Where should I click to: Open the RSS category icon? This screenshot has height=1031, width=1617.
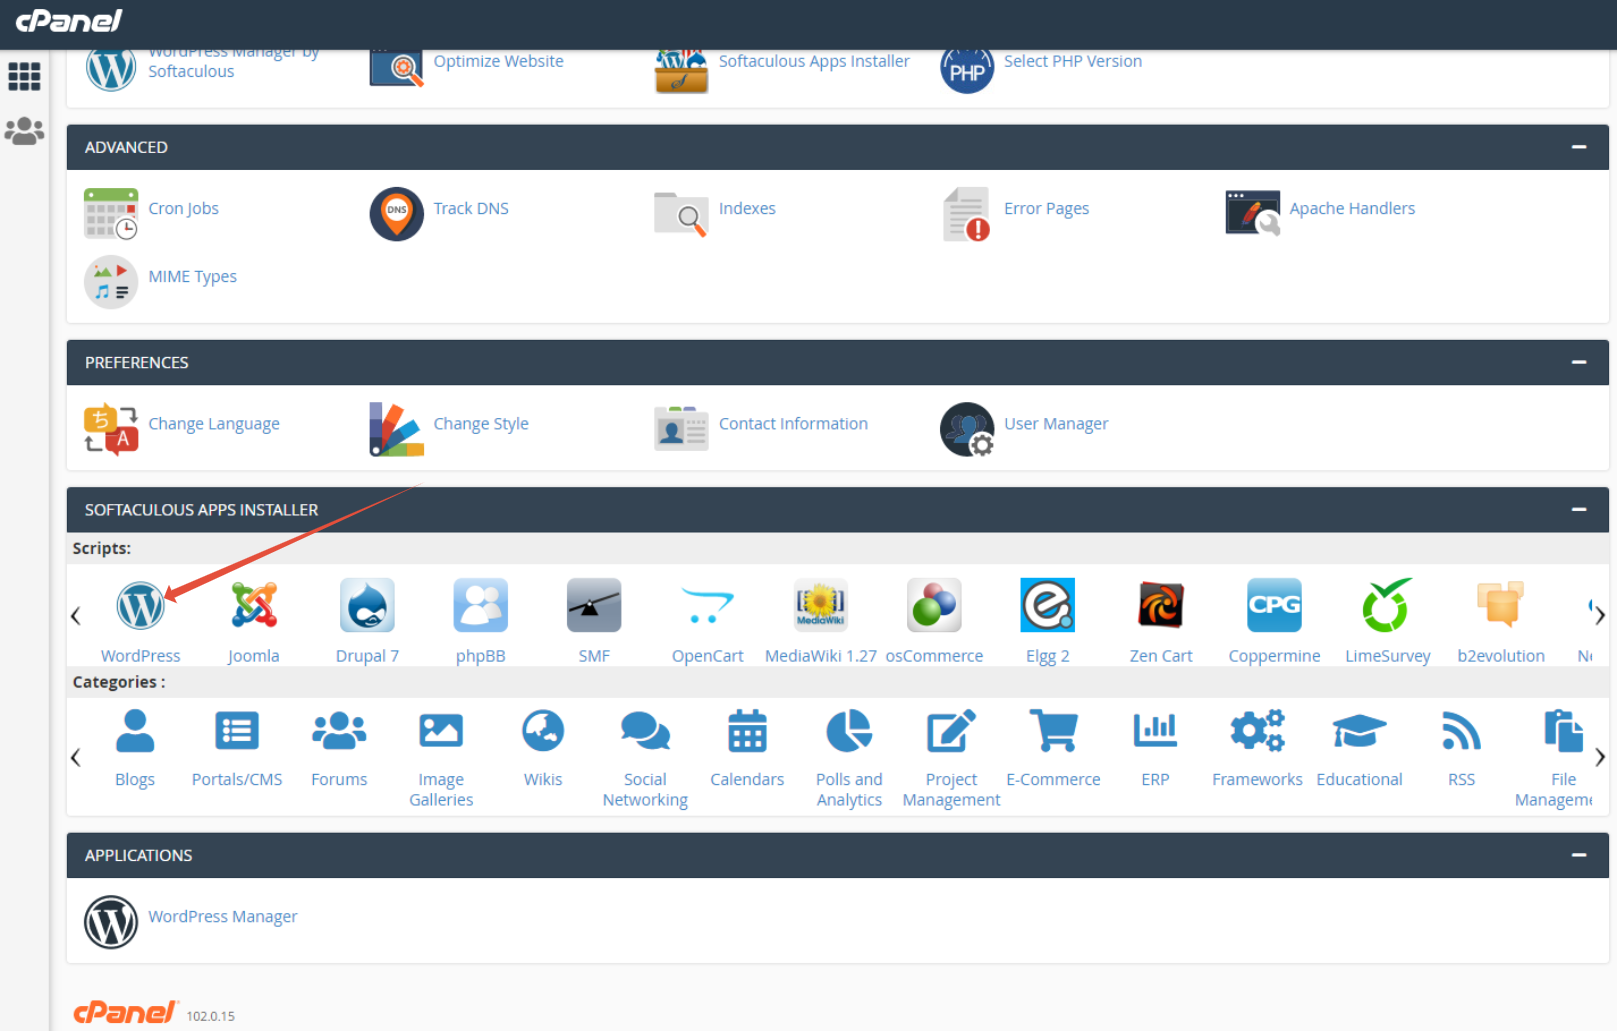point(1461,731)
